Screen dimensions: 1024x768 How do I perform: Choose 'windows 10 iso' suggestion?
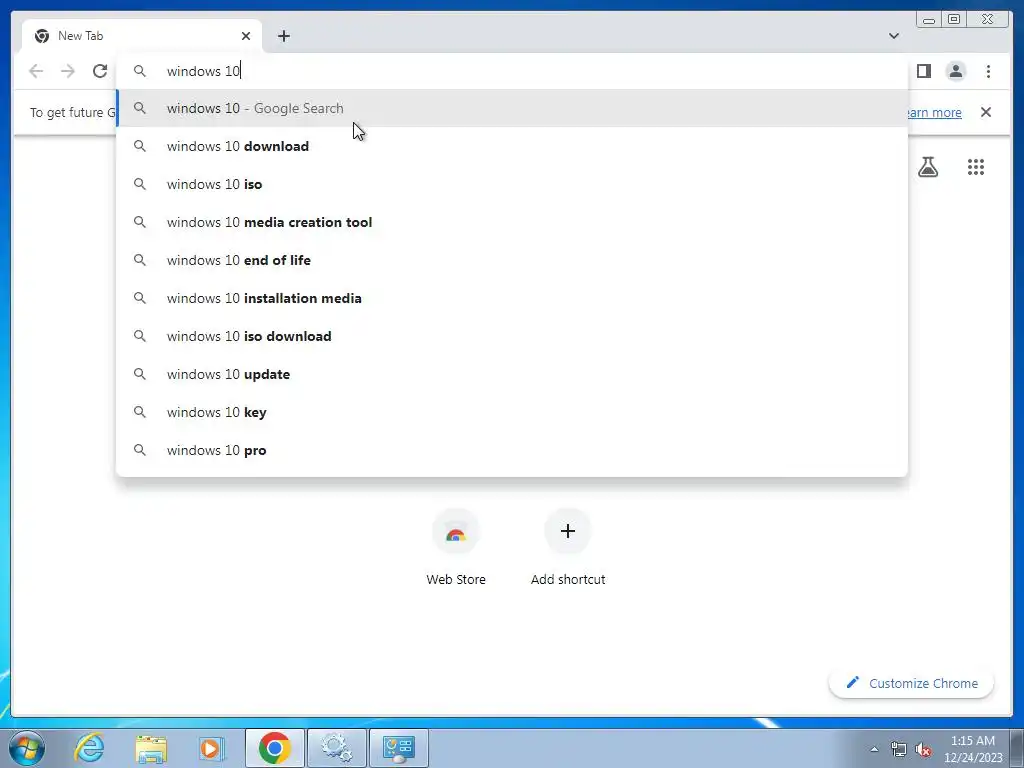512,184
